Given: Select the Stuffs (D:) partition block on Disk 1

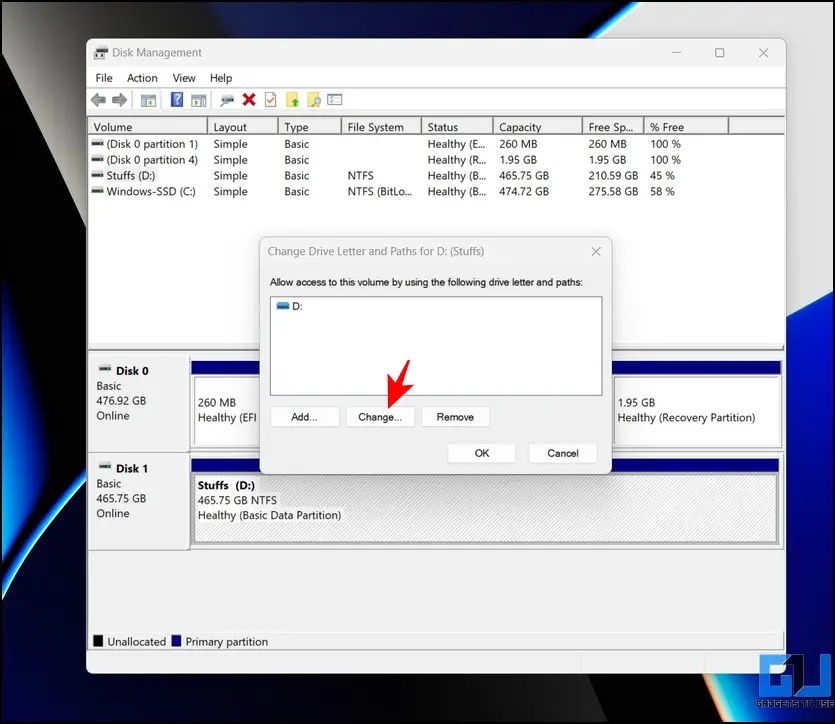Looking at the screenshot, I should pos(485,508).
